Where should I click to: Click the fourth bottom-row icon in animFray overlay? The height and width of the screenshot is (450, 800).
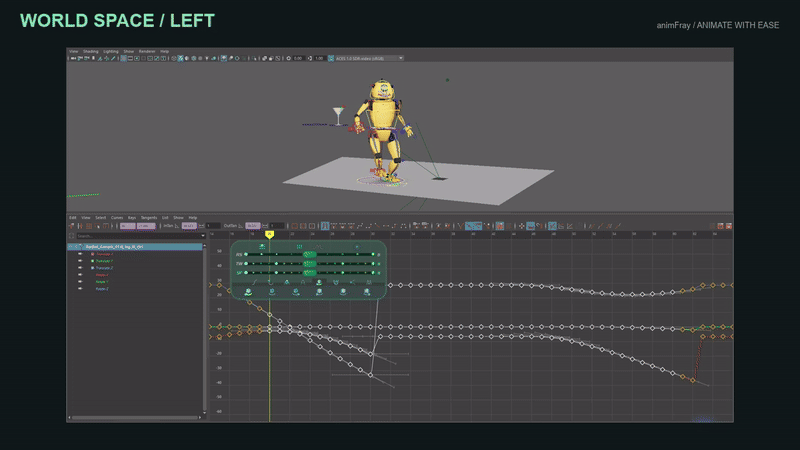click(319, 292)
